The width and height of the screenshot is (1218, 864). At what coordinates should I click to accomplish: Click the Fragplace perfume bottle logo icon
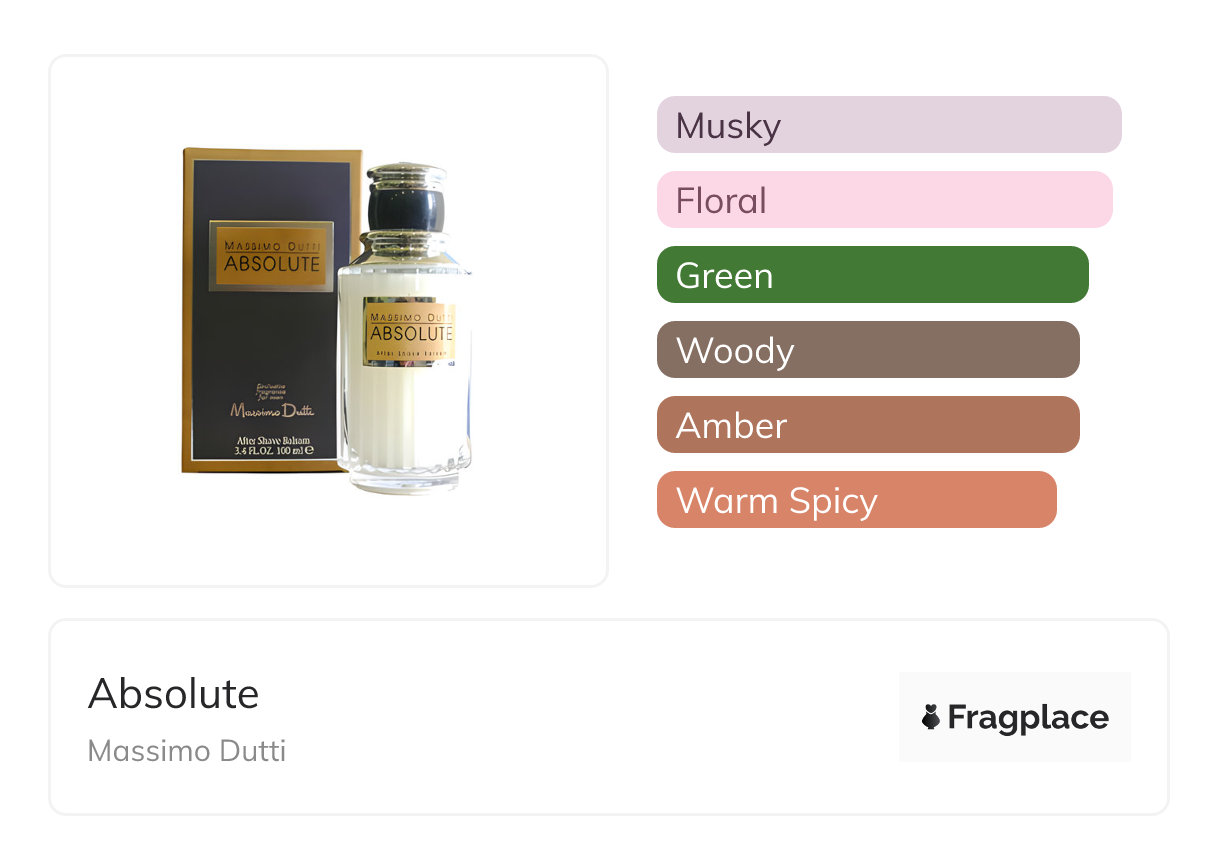click(x=931, y=717)
